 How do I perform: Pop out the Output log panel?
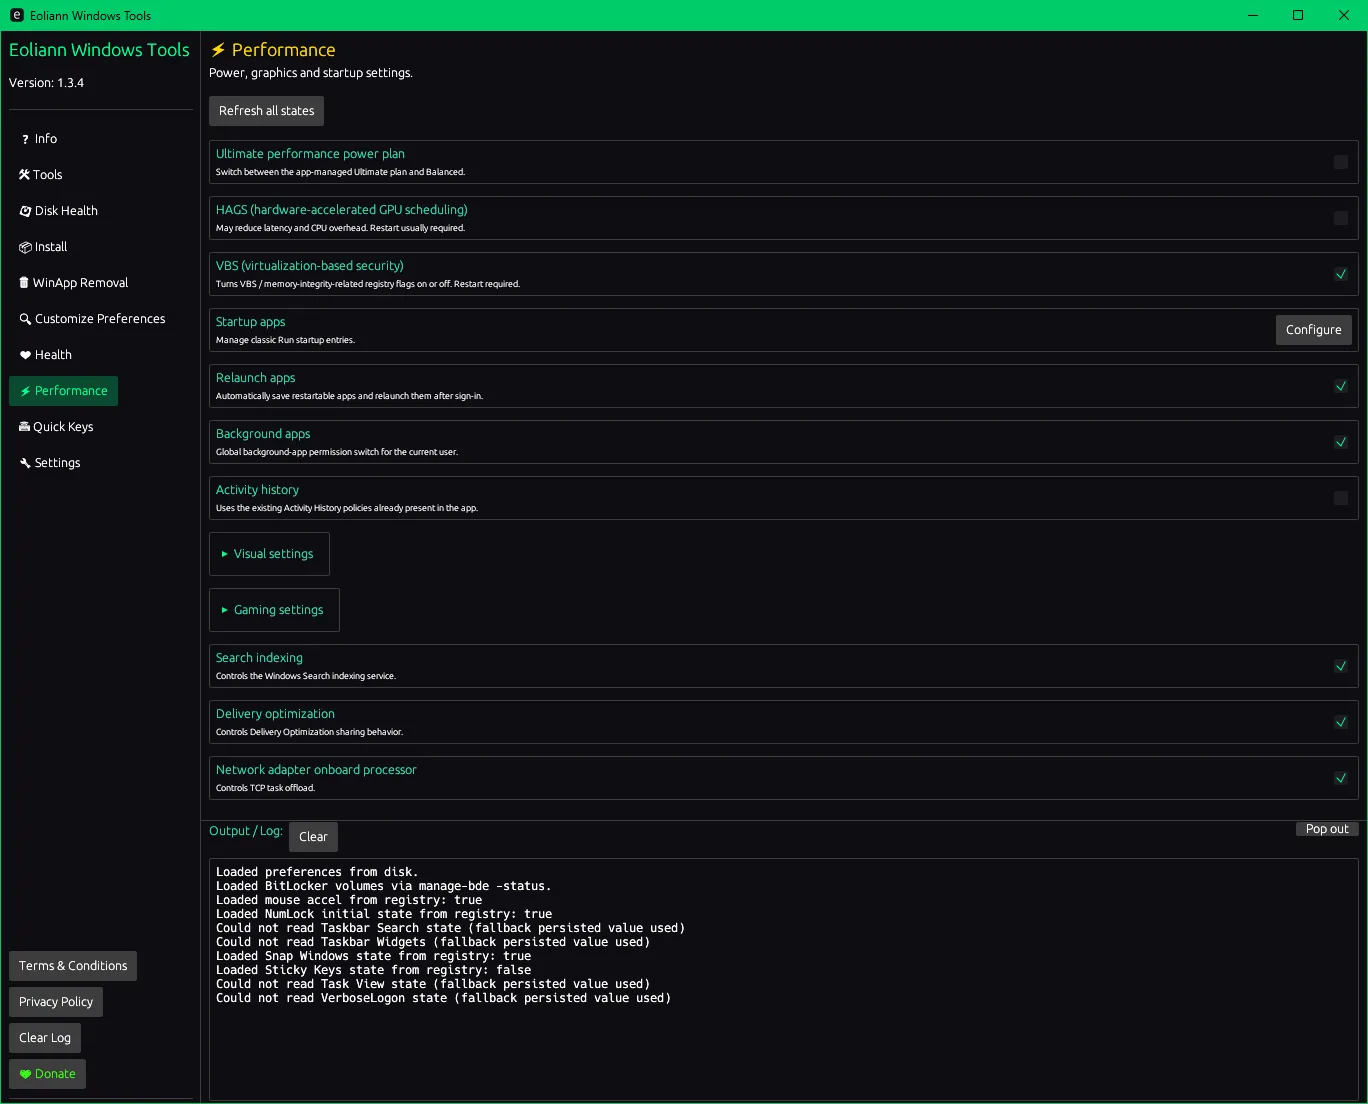point(1326,829)
